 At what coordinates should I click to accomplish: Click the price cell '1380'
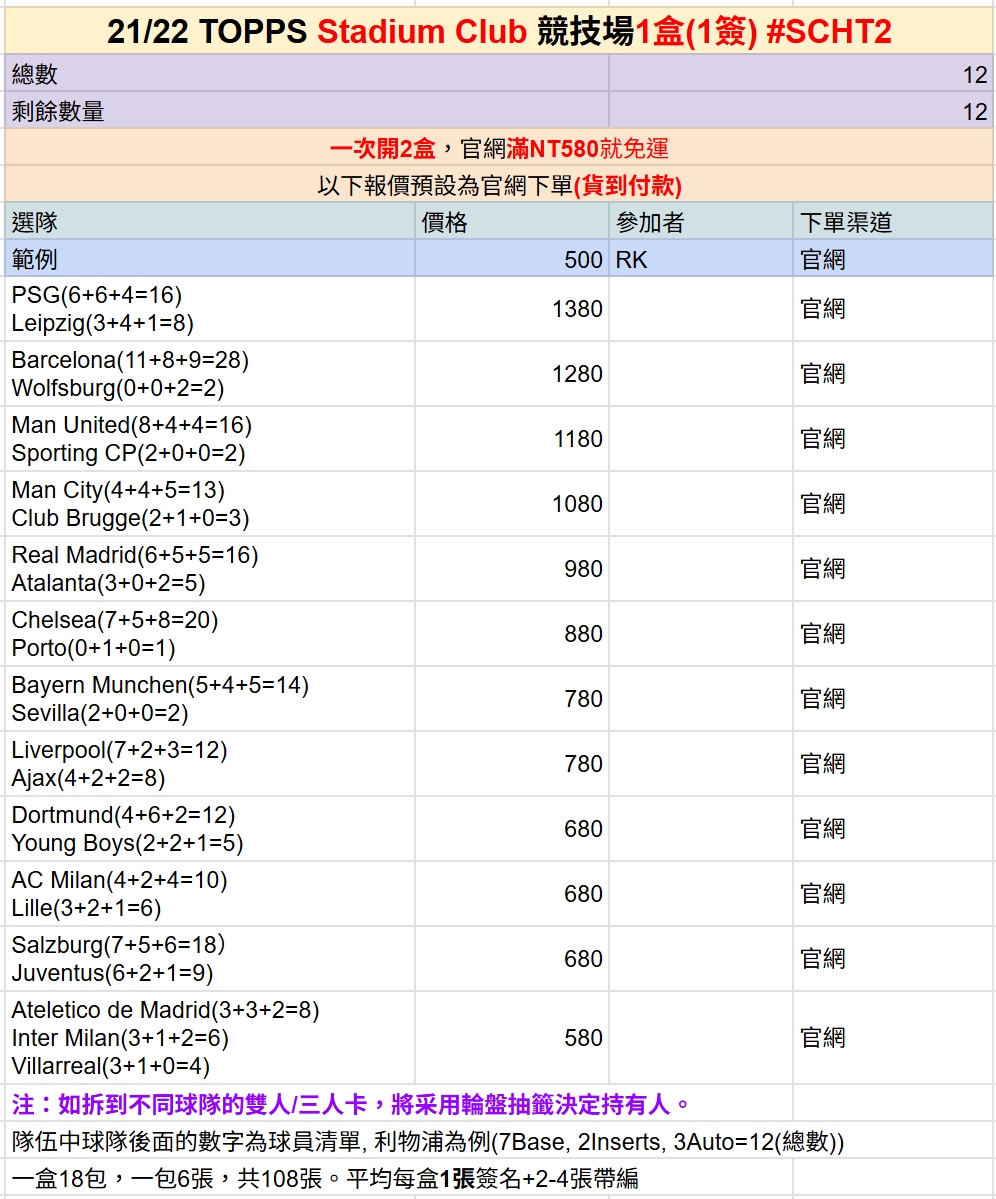[x=511, y=309]
